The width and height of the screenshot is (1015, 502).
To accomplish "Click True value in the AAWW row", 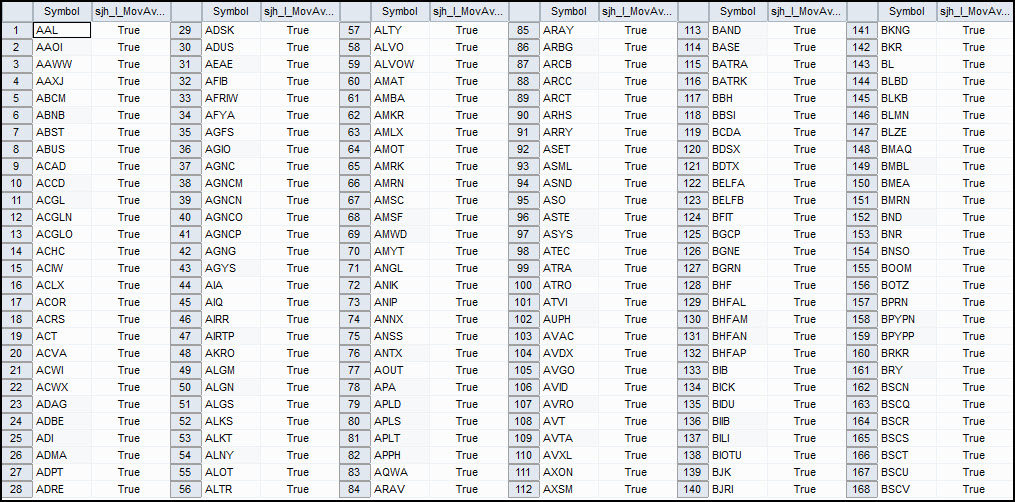I will [x=129, y=64].
